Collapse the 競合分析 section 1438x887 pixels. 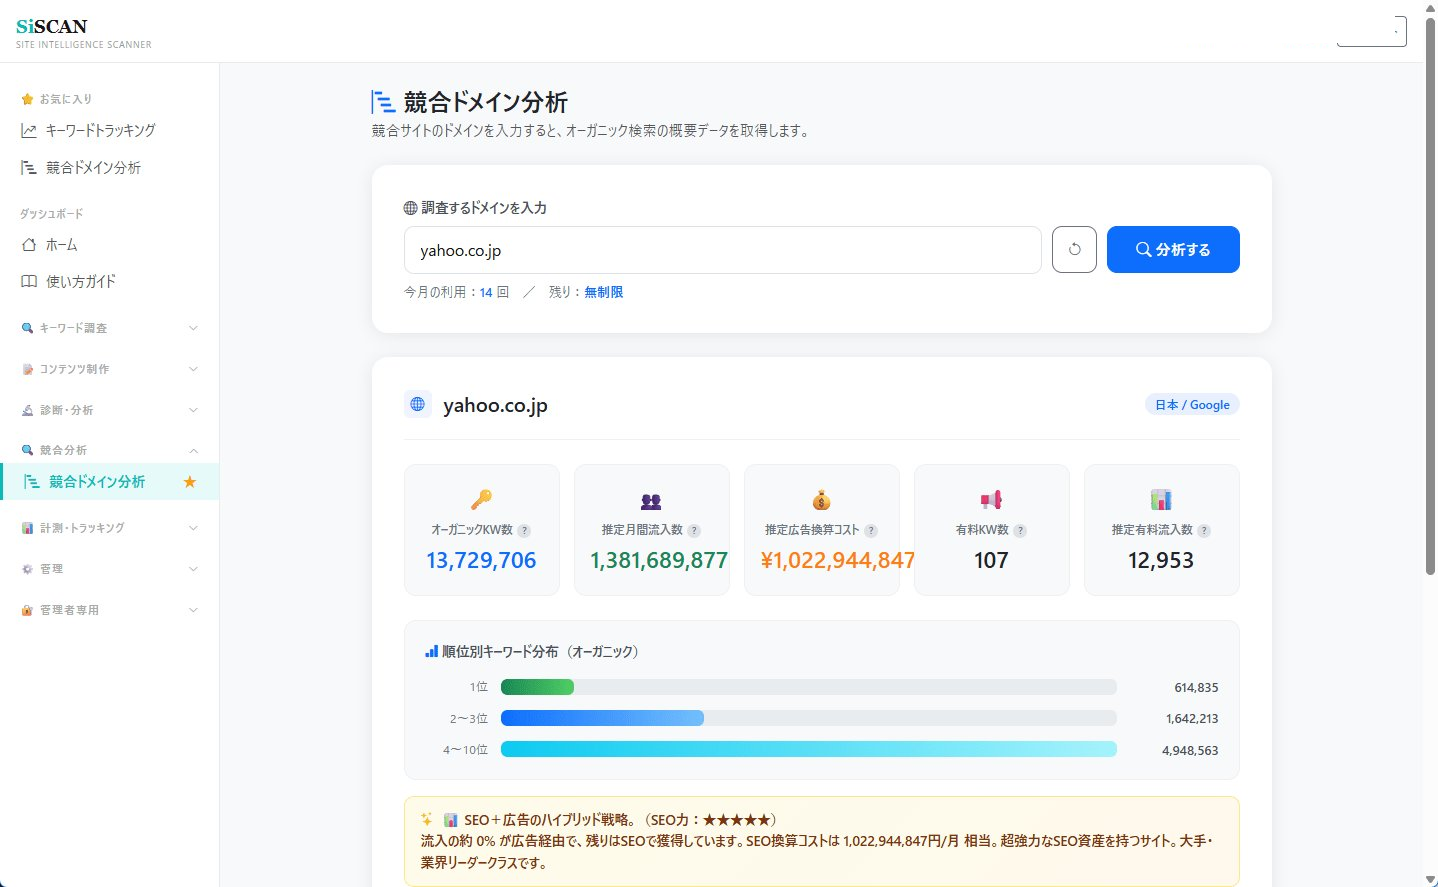[109, 450]
